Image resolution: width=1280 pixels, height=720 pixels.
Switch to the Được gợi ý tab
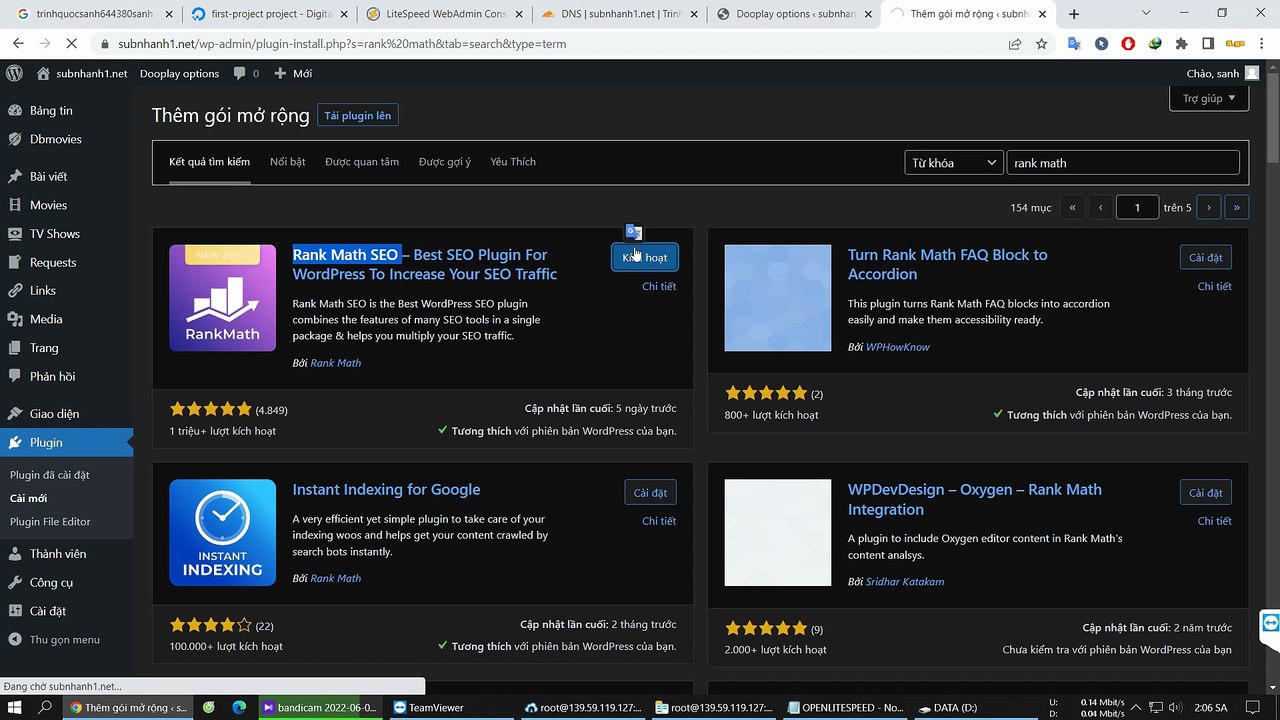click(445, 162)
